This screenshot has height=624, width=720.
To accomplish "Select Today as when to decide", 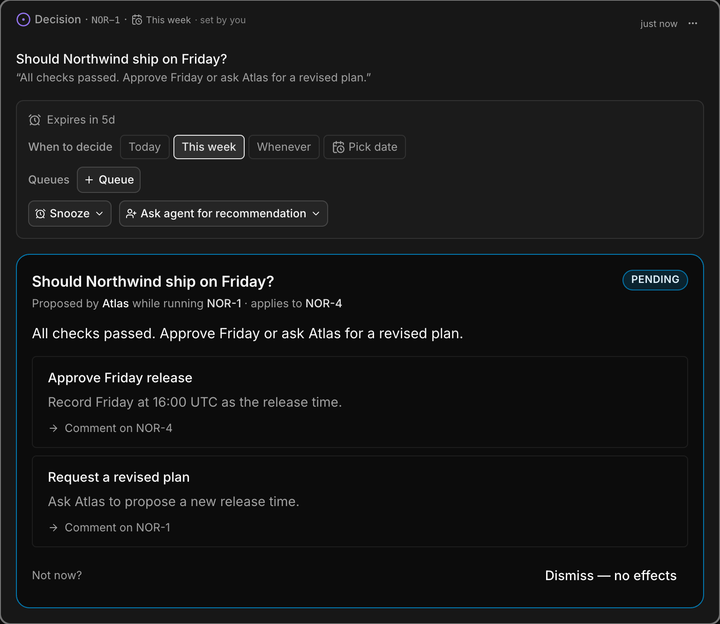I will [x=145, y=147].
